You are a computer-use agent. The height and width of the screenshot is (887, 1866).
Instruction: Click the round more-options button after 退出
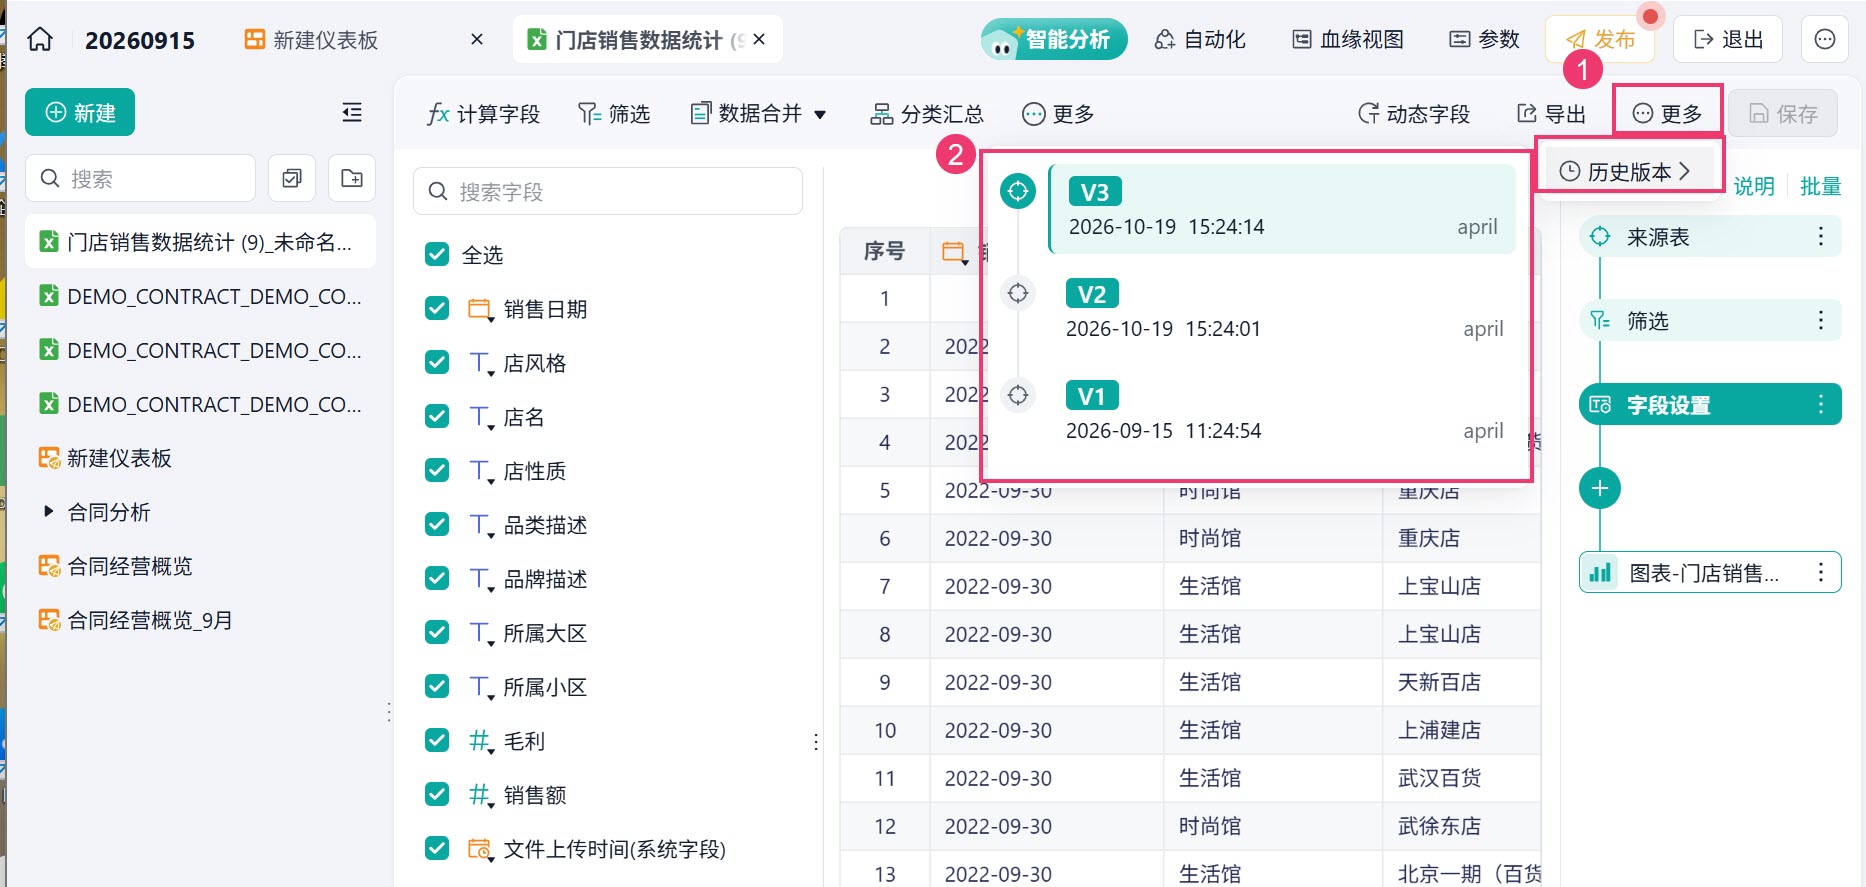pos(1825,39)
